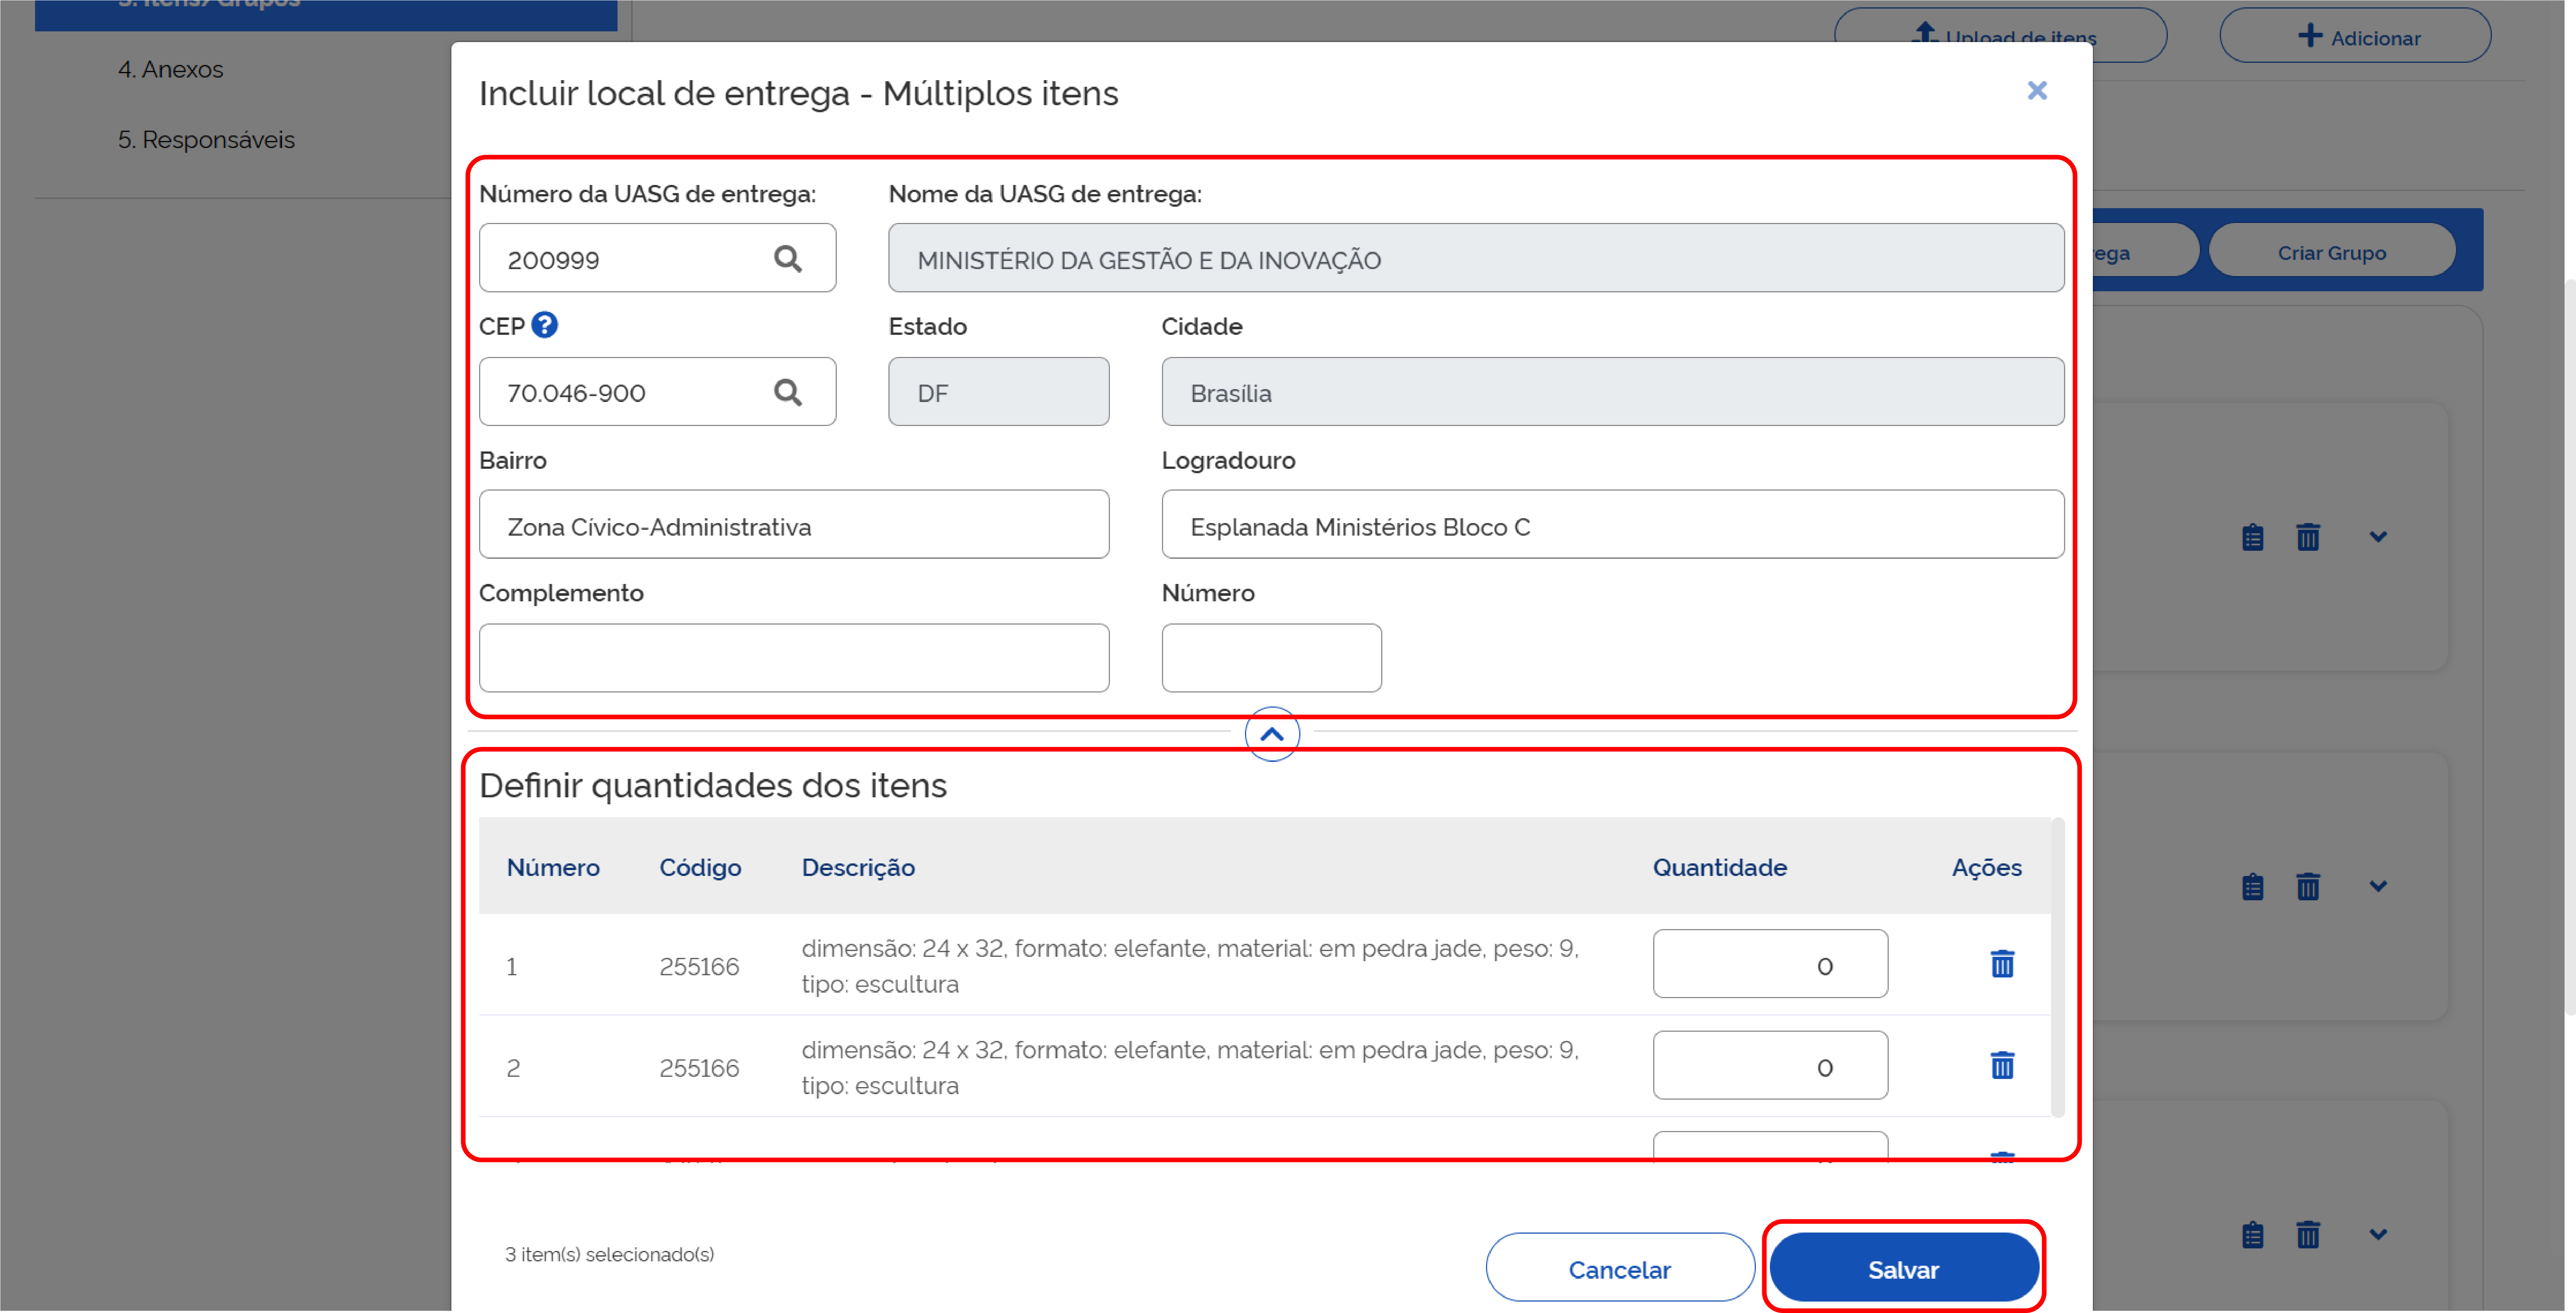Click the Bairro input field
The width and height of the screenshot is (2576, 1313).
(x=794, y=525)
